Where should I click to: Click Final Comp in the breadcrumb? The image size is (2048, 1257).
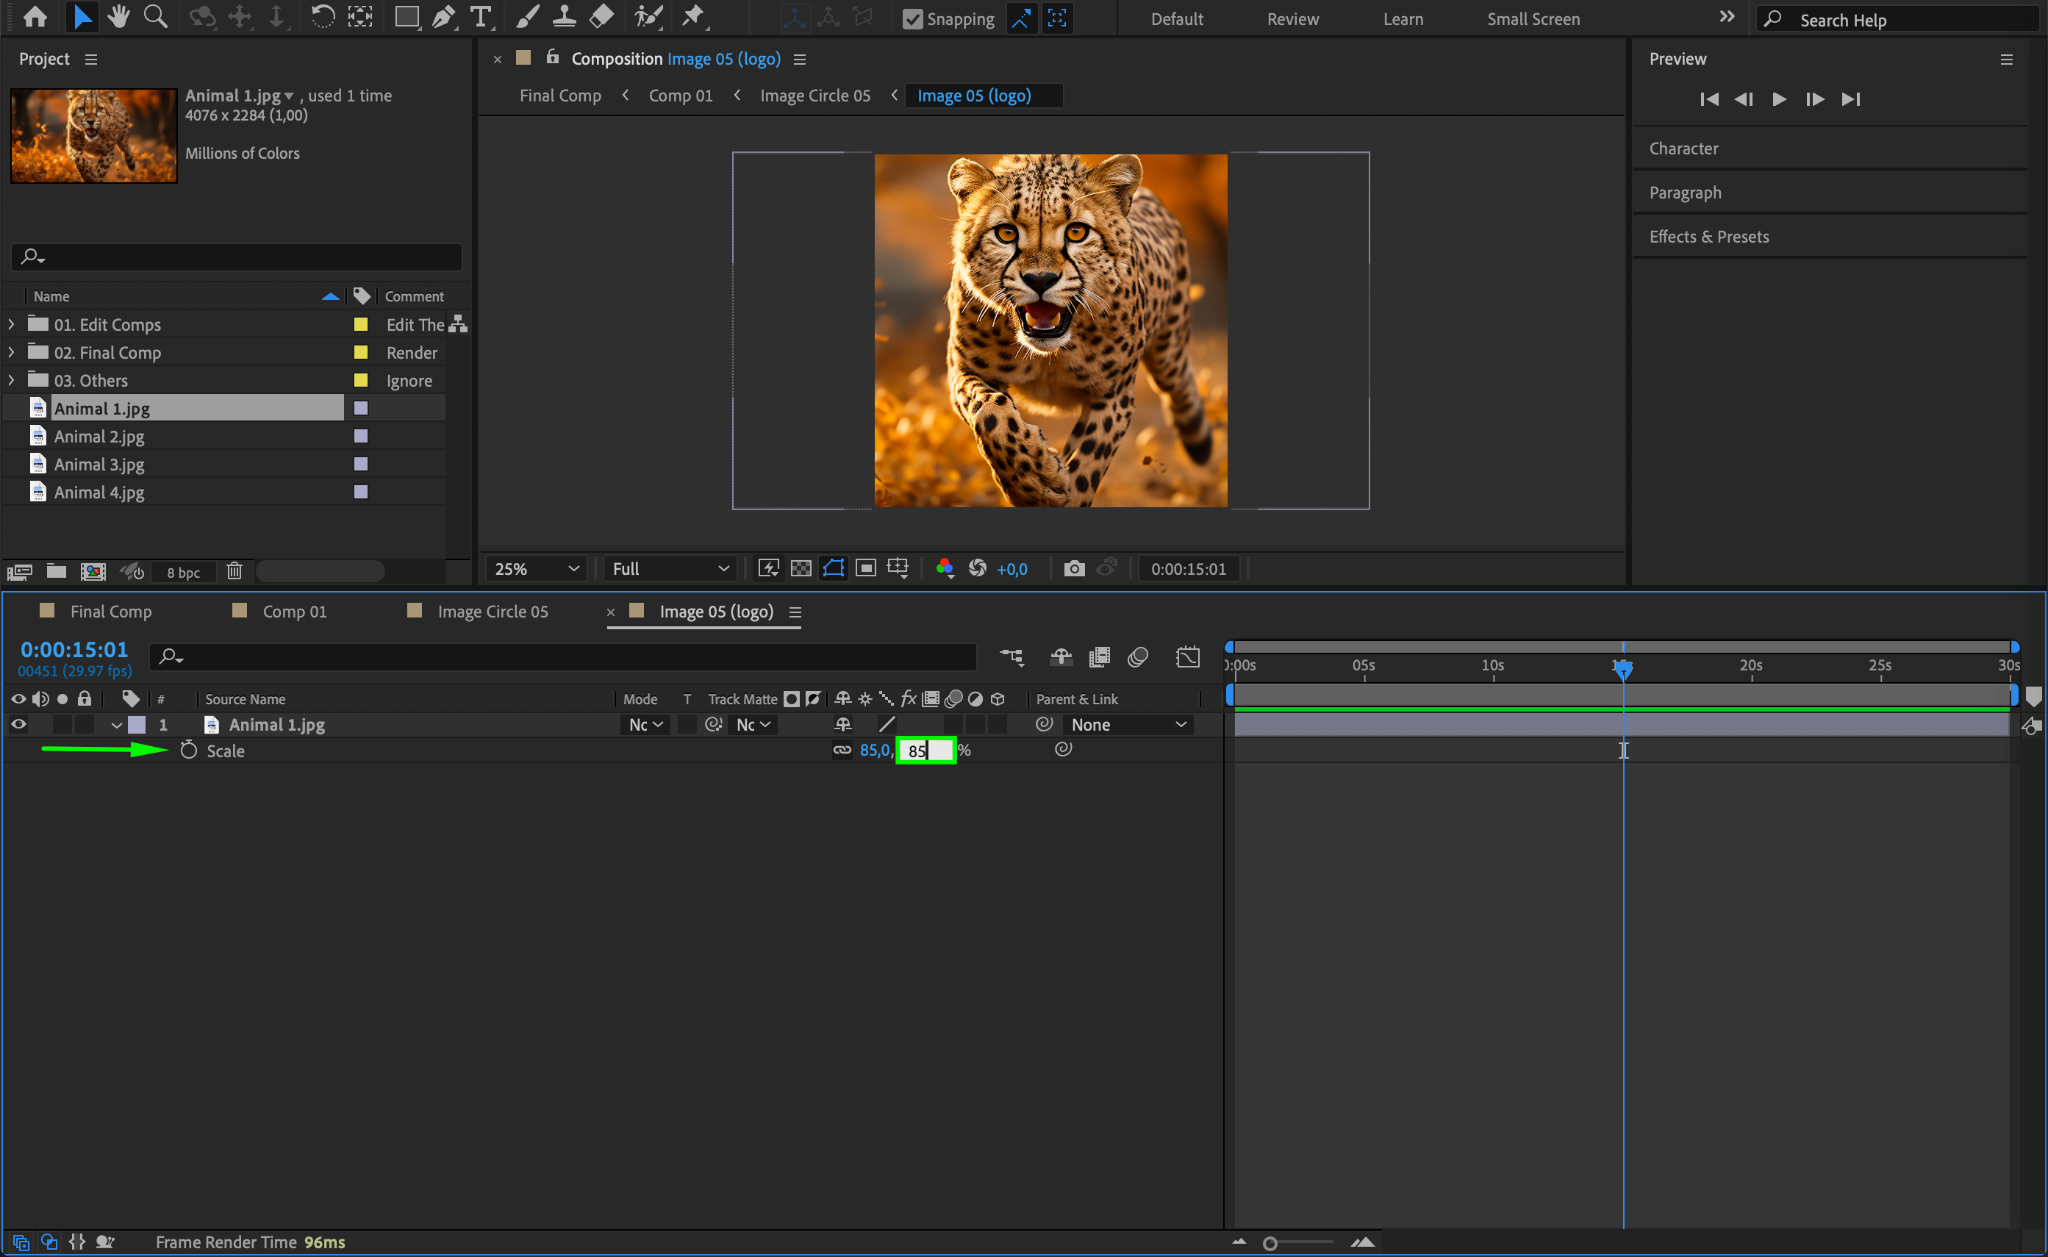560,95
